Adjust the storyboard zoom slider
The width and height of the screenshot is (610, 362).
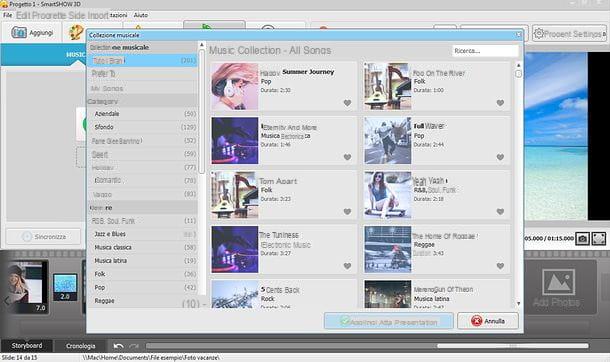(513, 346)
